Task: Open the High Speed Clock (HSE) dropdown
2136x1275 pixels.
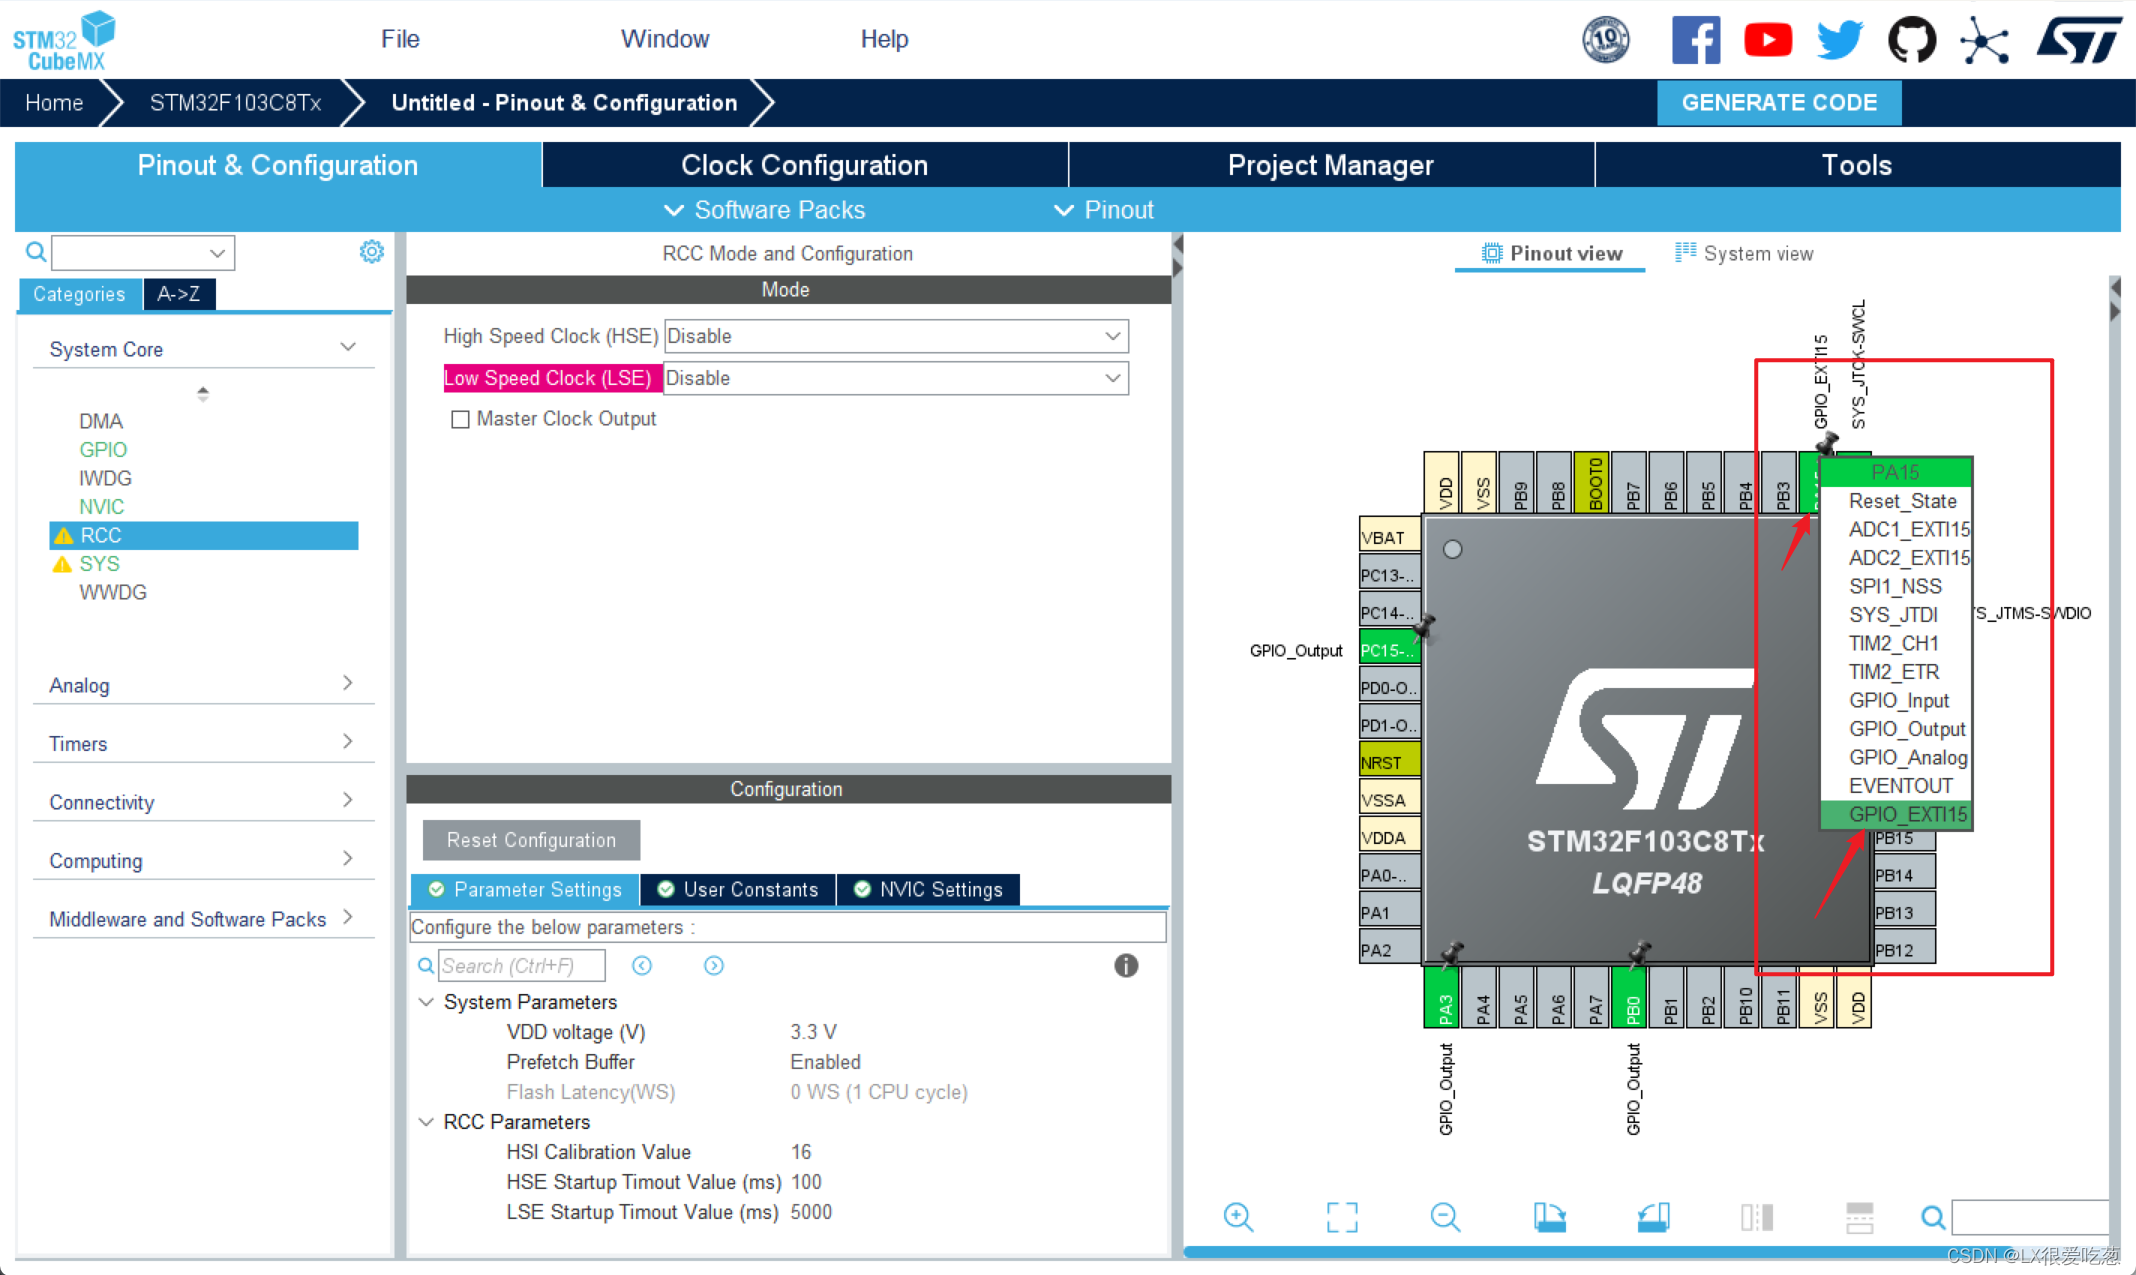Action: [896, 336]
